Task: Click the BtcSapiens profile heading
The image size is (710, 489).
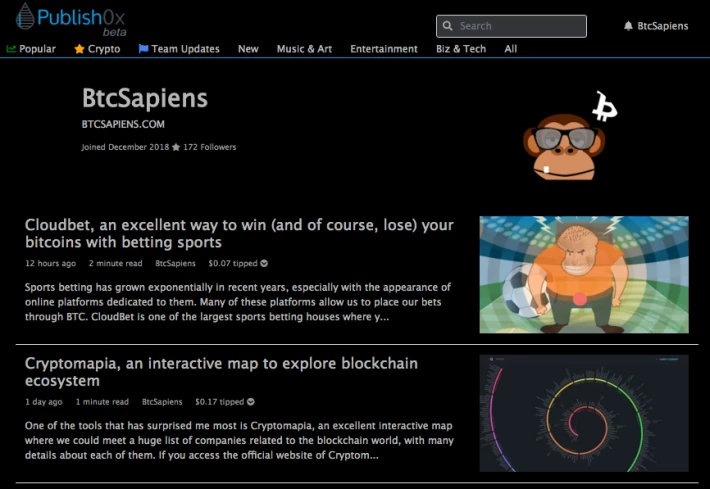Action: pos(144,98)
